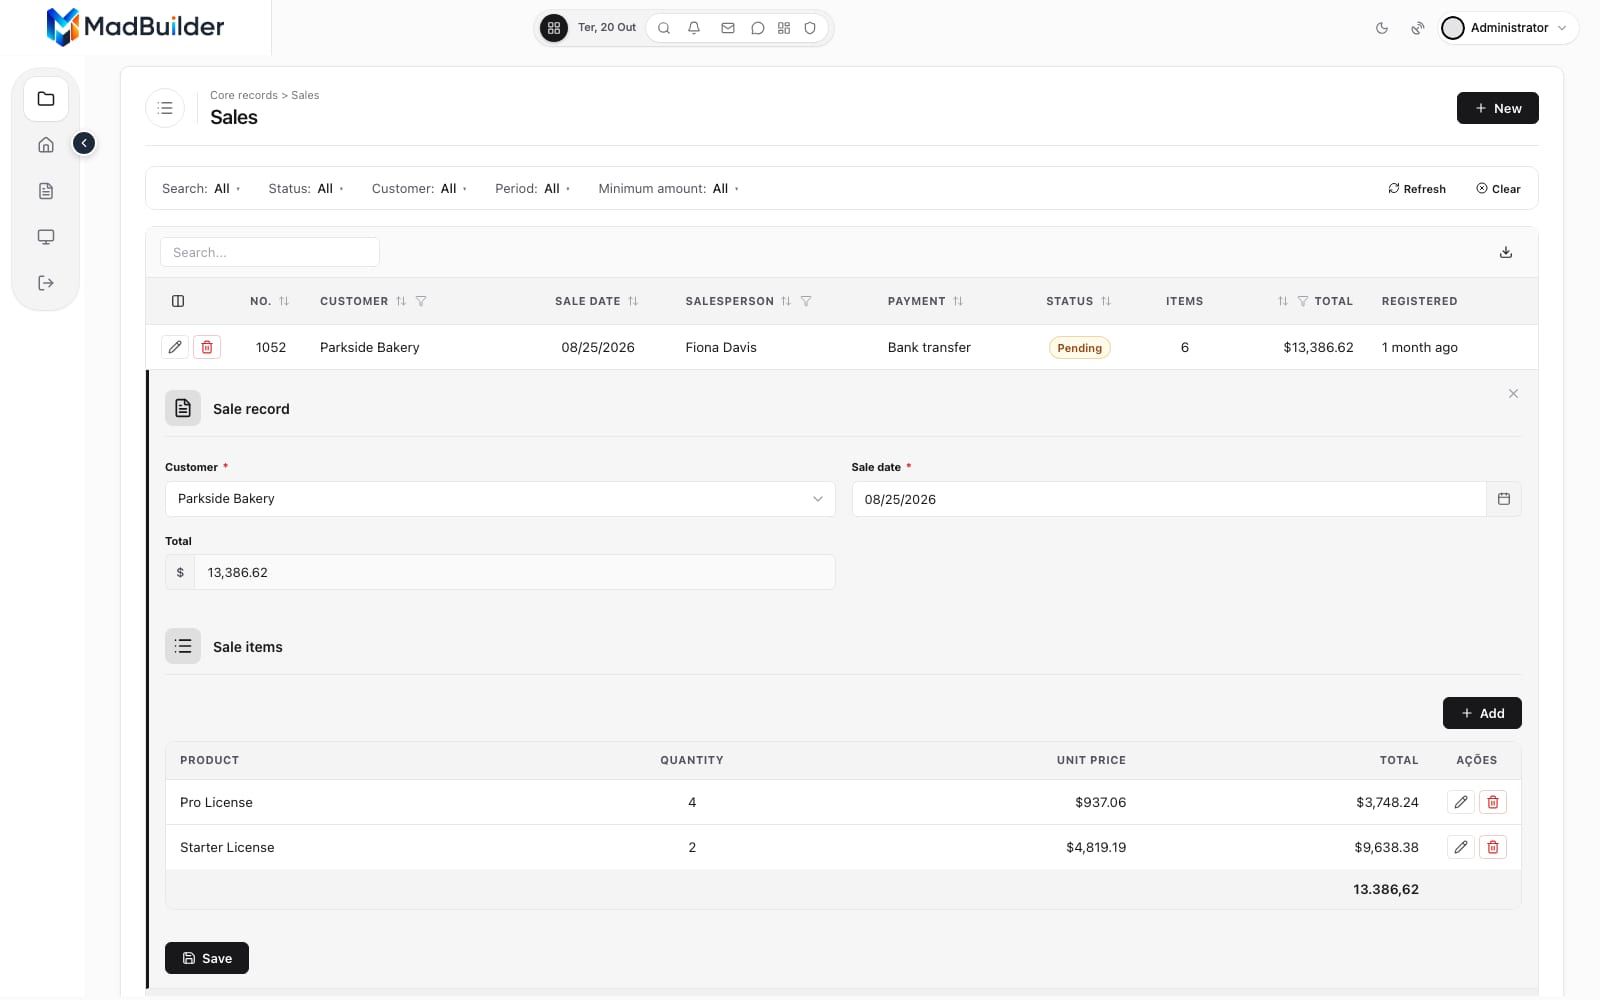This screenshot has width=1600, height=1000.
Task: Add a new sale item
Action: (x=1482, y=713)
